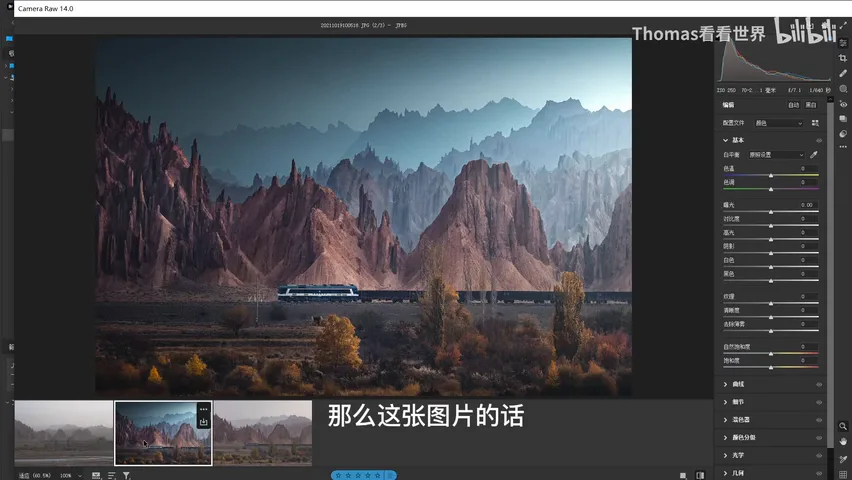
Task: Open zoom level 100% dropdown
Action: [71, 476]
